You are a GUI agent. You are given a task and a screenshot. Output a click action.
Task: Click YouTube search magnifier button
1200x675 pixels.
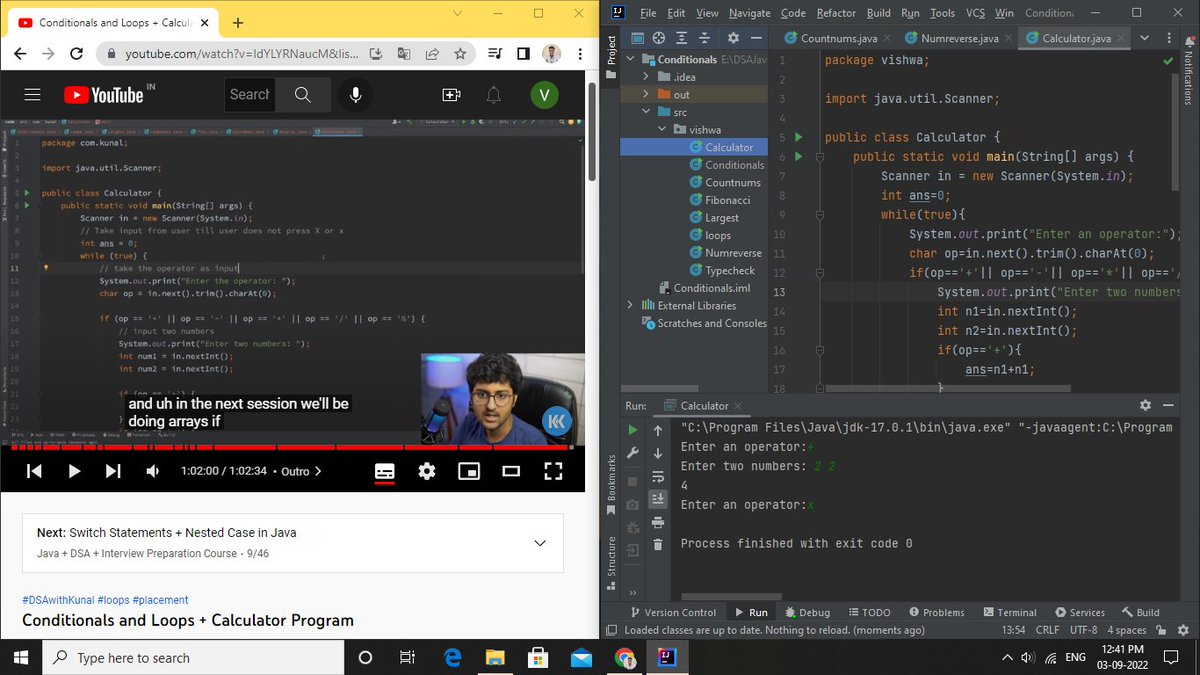(x=303, y=95)
